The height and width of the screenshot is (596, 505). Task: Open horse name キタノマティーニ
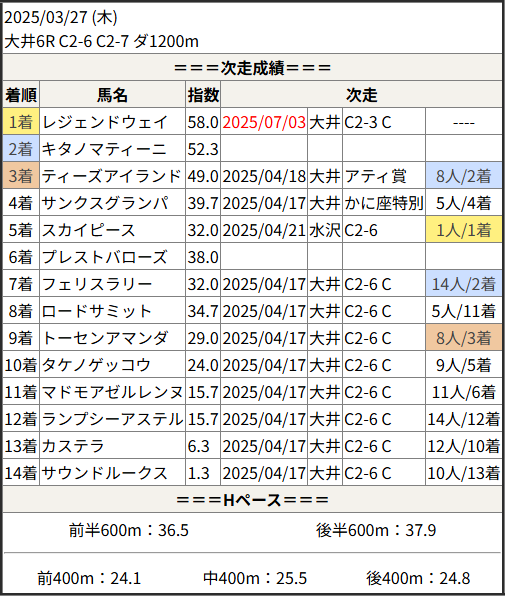click(x=104, y=149)
